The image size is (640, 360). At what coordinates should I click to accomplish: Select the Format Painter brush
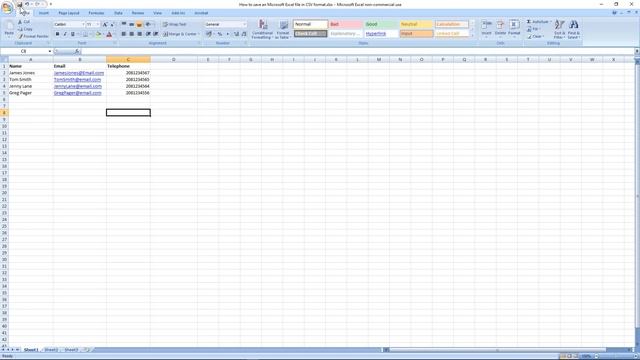33,36
